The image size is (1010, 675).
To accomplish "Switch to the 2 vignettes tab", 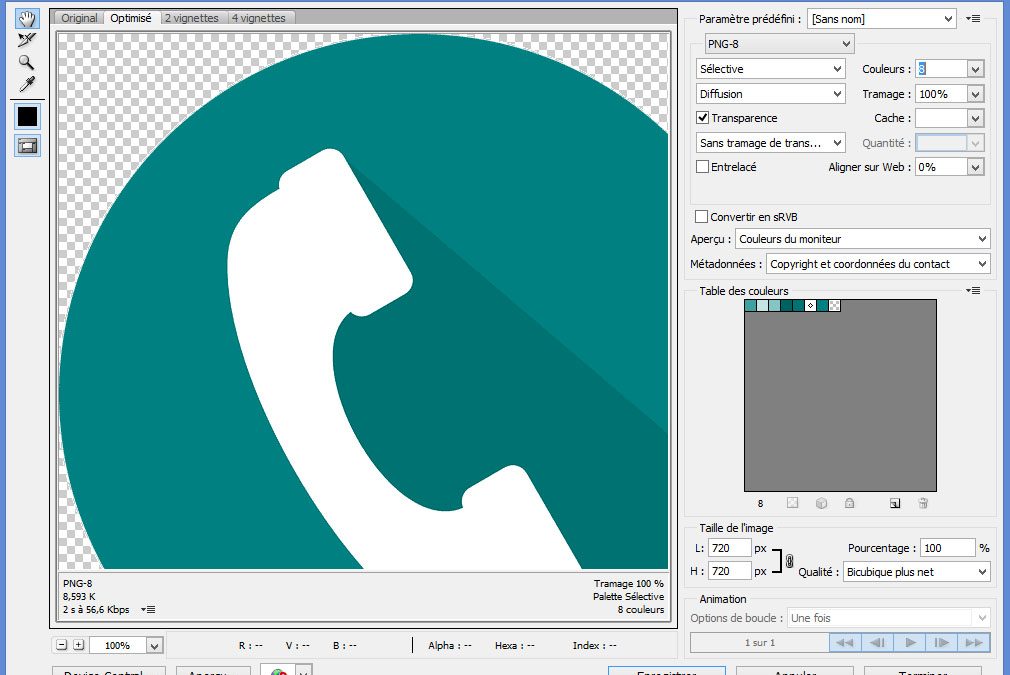I will pos(191,18).
